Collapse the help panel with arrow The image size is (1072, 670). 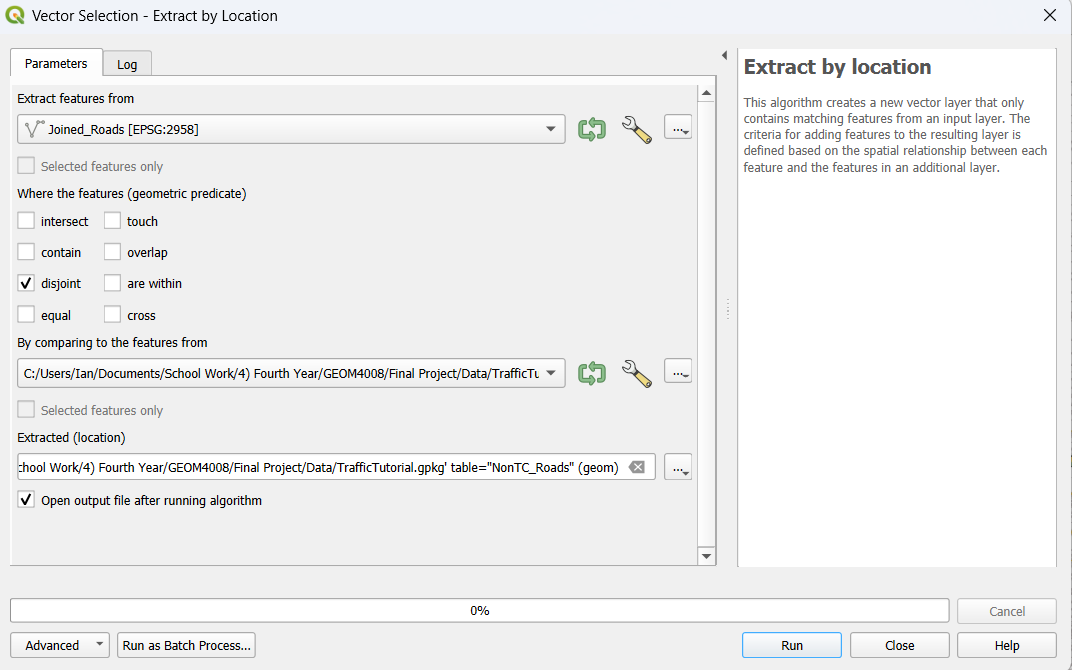(724, 55)
